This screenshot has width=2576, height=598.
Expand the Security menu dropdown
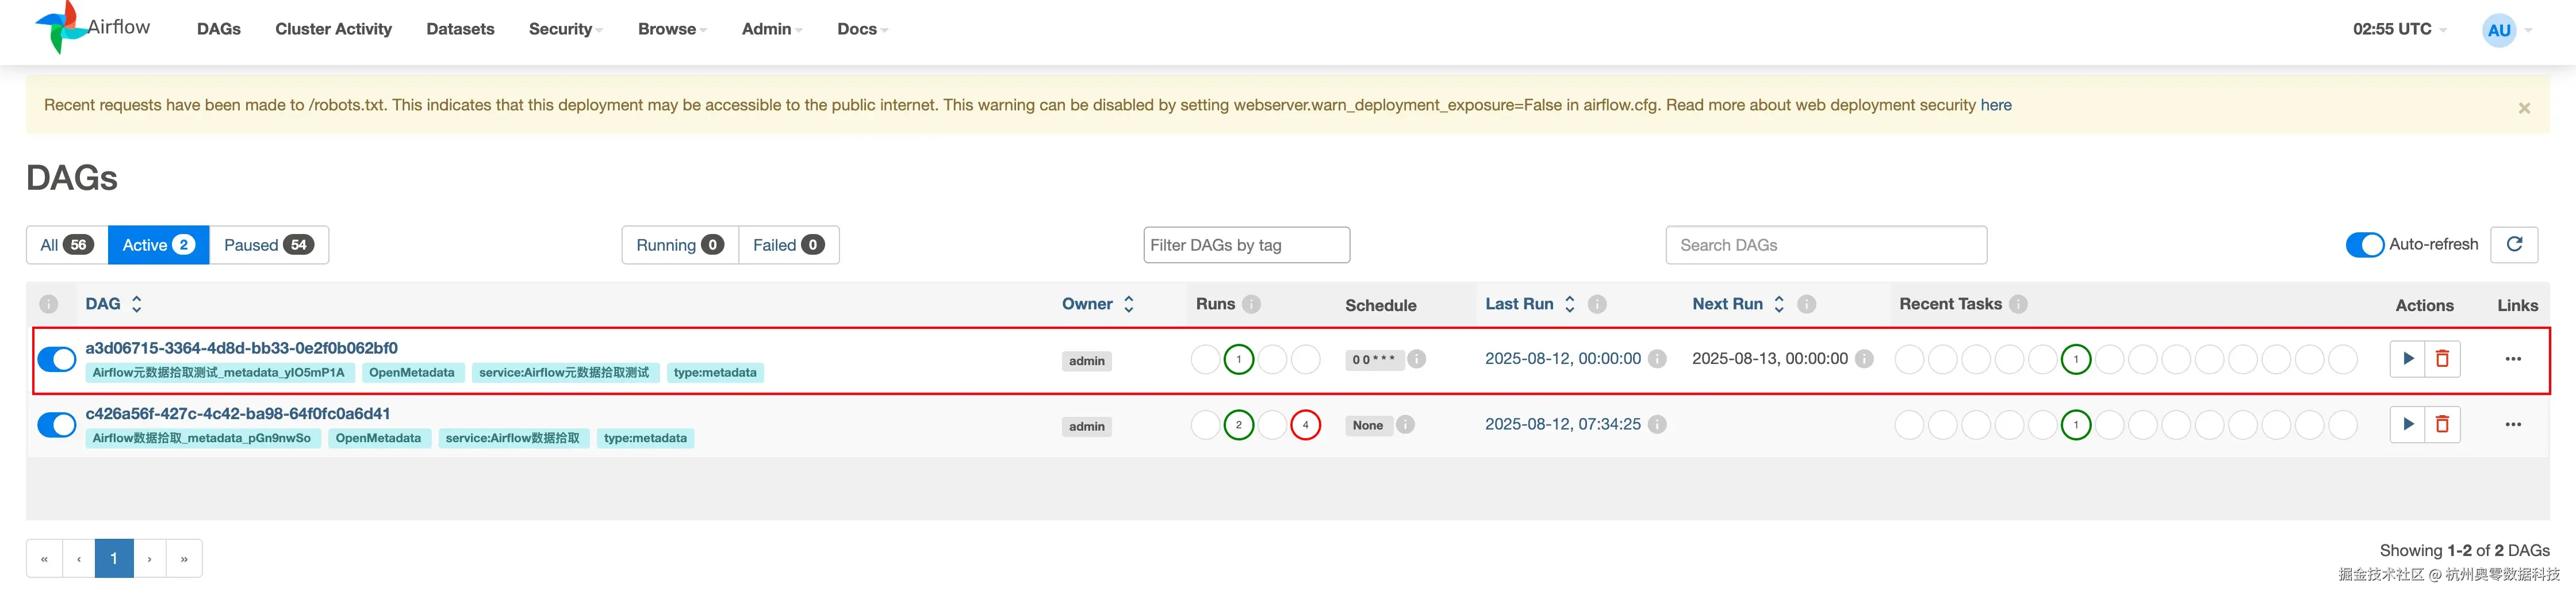pos(565,29)
